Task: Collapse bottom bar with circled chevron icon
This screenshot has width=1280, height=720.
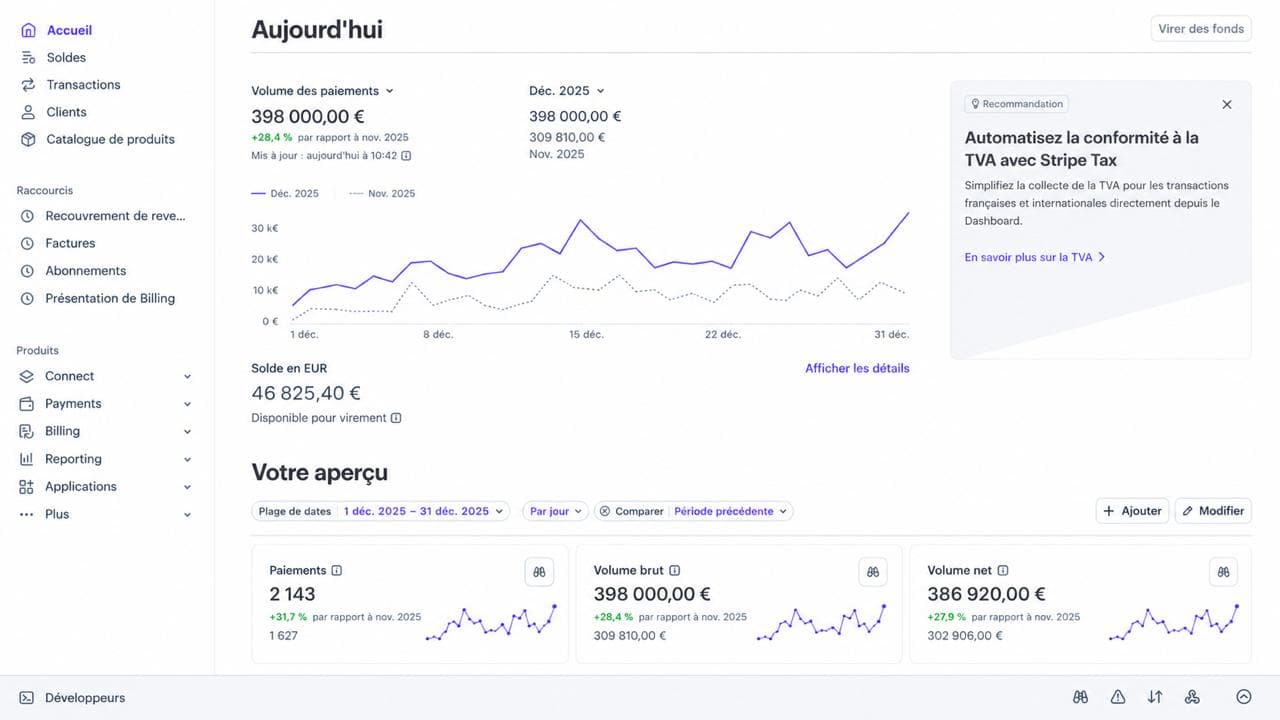Action: [x=1244, y=698]
